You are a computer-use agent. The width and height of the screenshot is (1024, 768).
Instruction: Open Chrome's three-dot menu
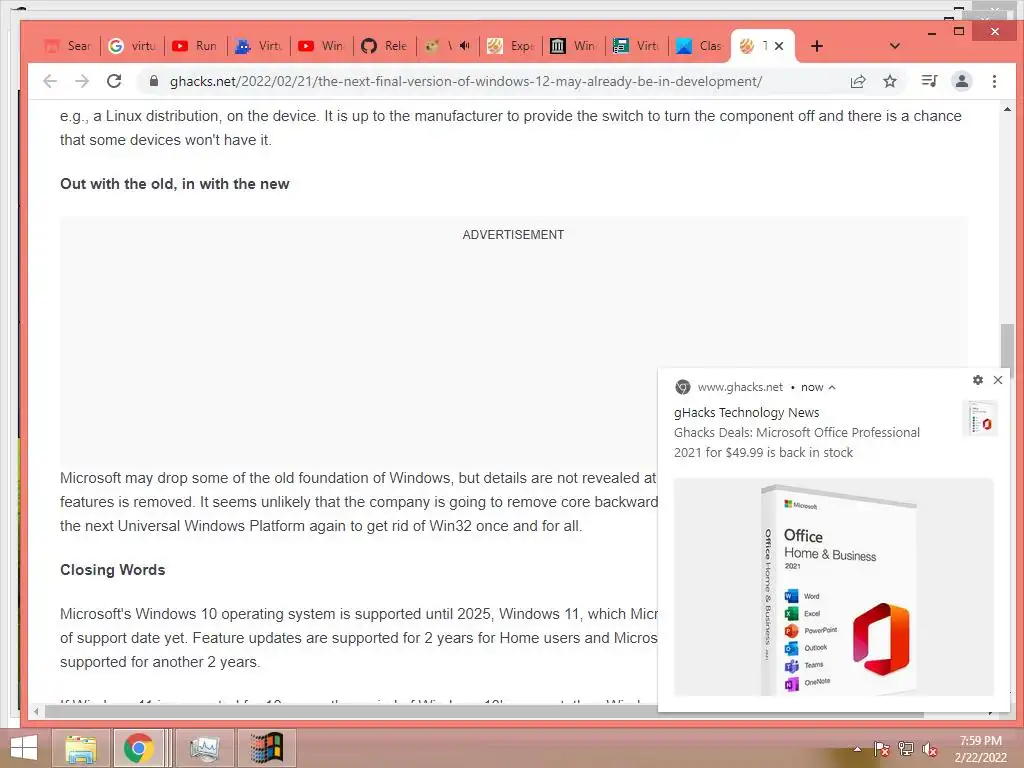pos(994,81)
